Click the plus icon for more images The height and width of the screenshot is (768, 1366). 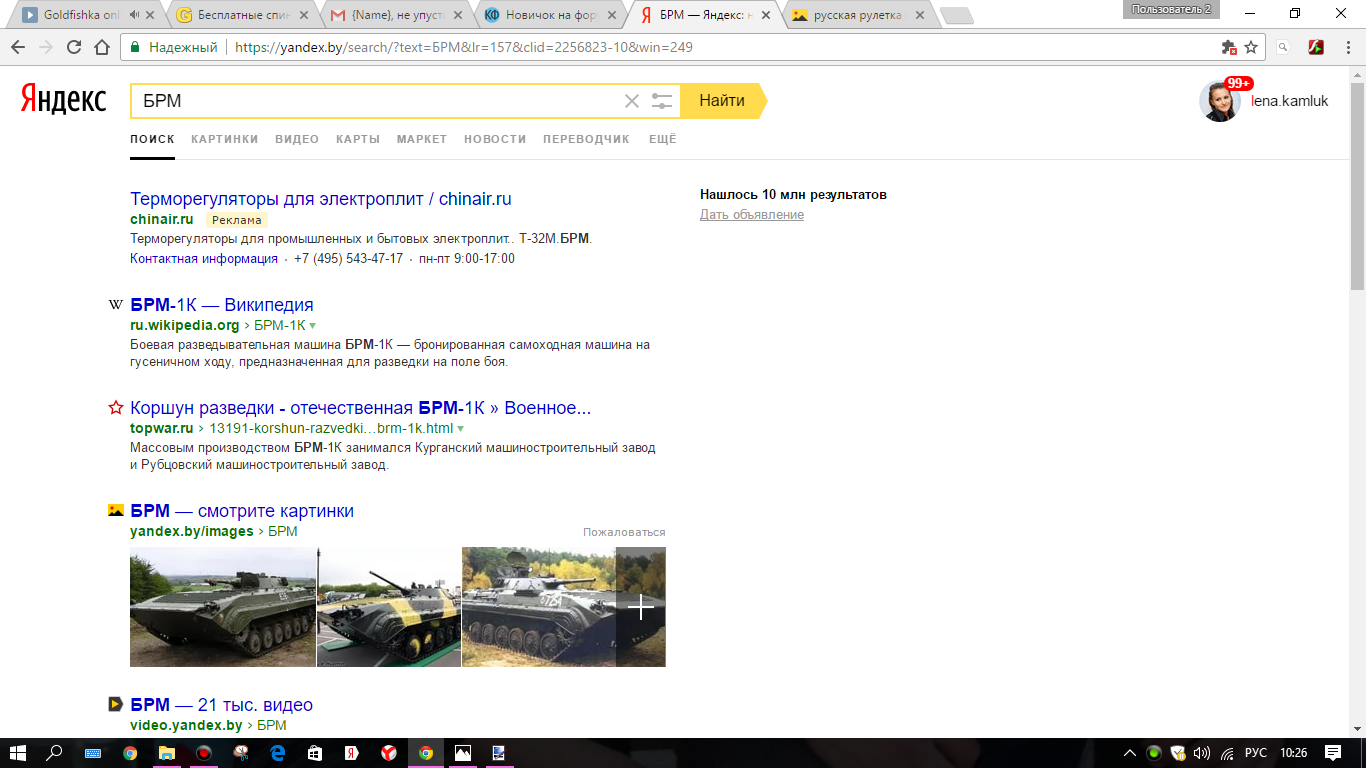coord(641,607)
